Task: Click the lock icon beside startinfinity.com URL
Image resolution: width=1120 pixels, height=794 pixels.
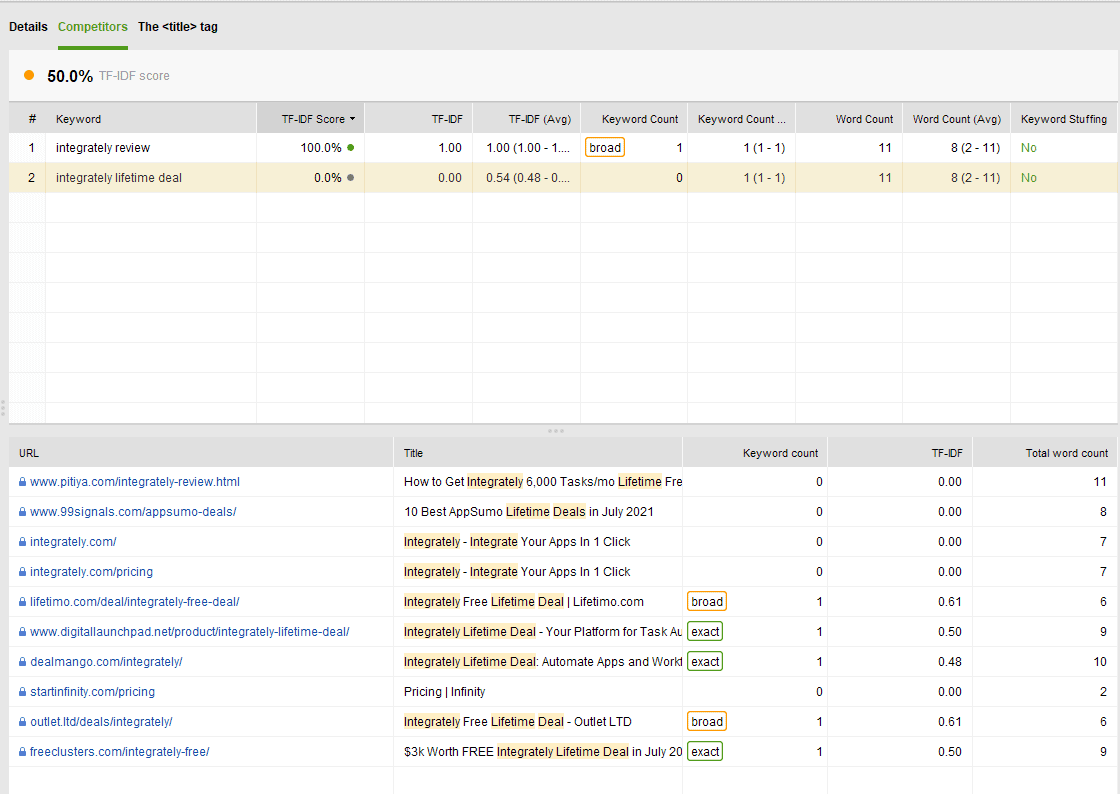Action: [x=23, y=692]
